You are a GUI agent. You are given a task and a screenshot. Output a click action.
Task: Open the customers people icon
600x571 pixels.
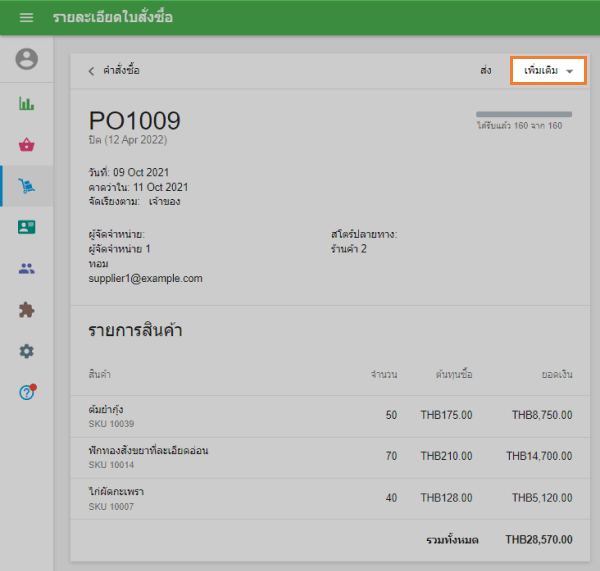(x=27, y=268)
